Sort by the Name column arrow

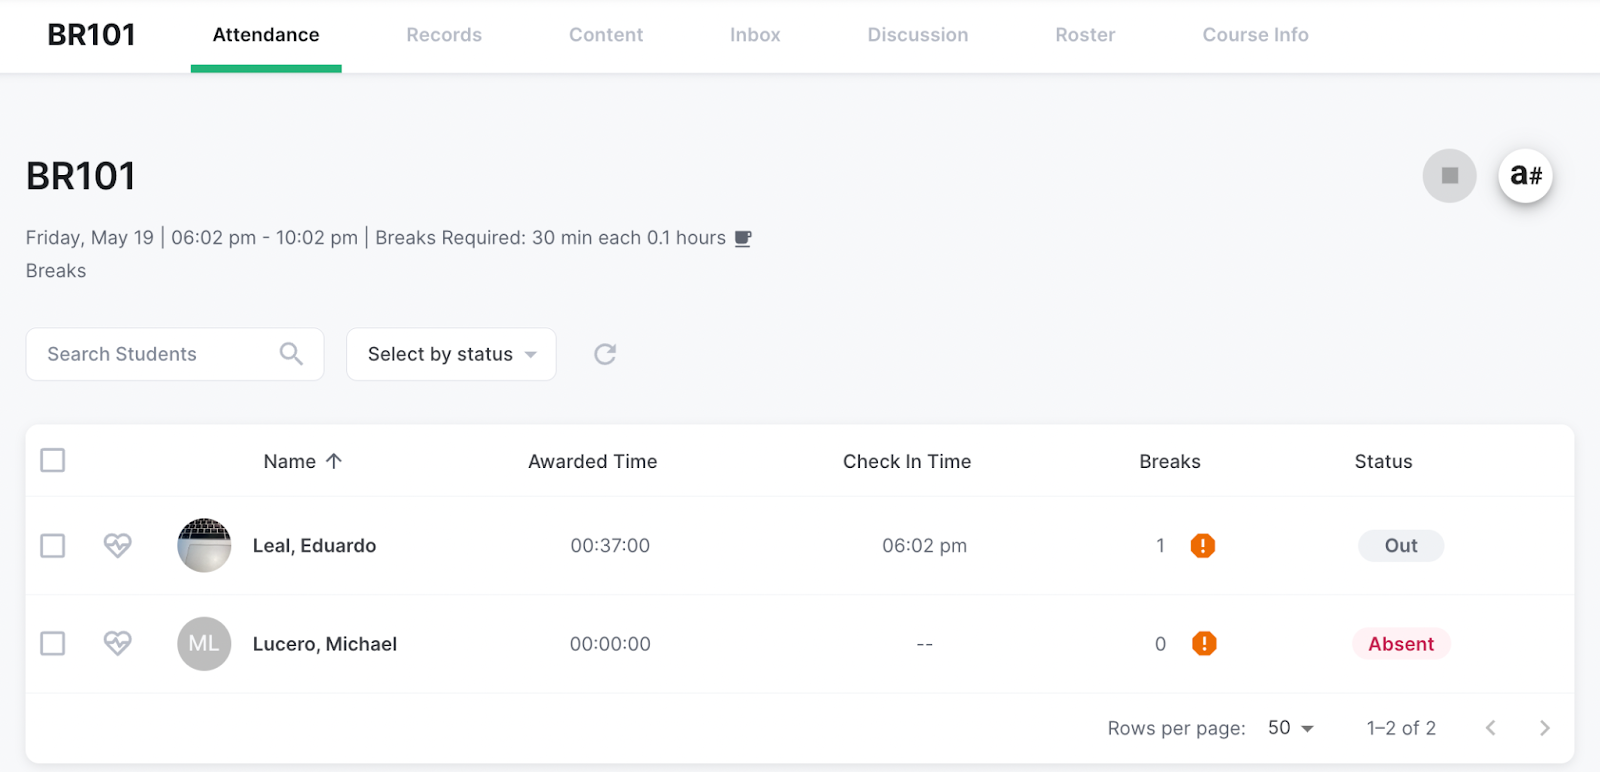click(334, 461)
